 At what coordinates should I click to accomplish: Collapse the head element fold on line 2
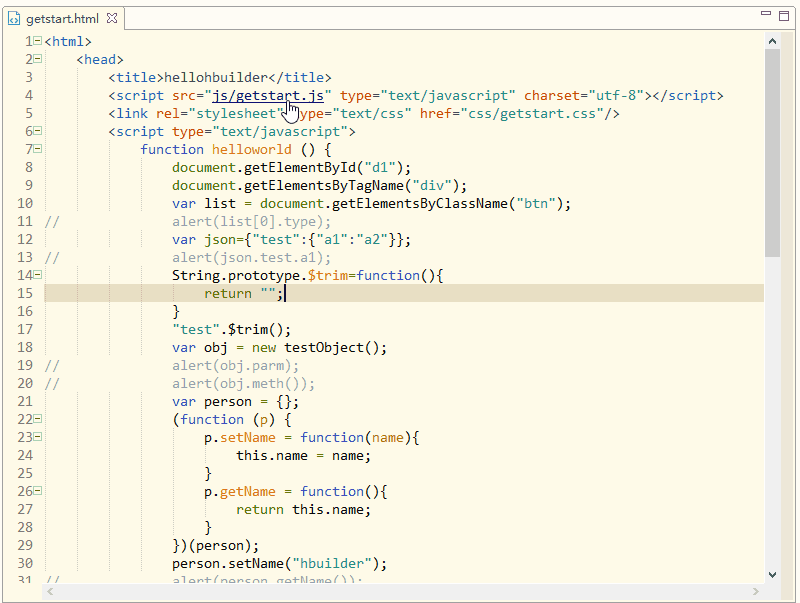[x=35, y=59]
